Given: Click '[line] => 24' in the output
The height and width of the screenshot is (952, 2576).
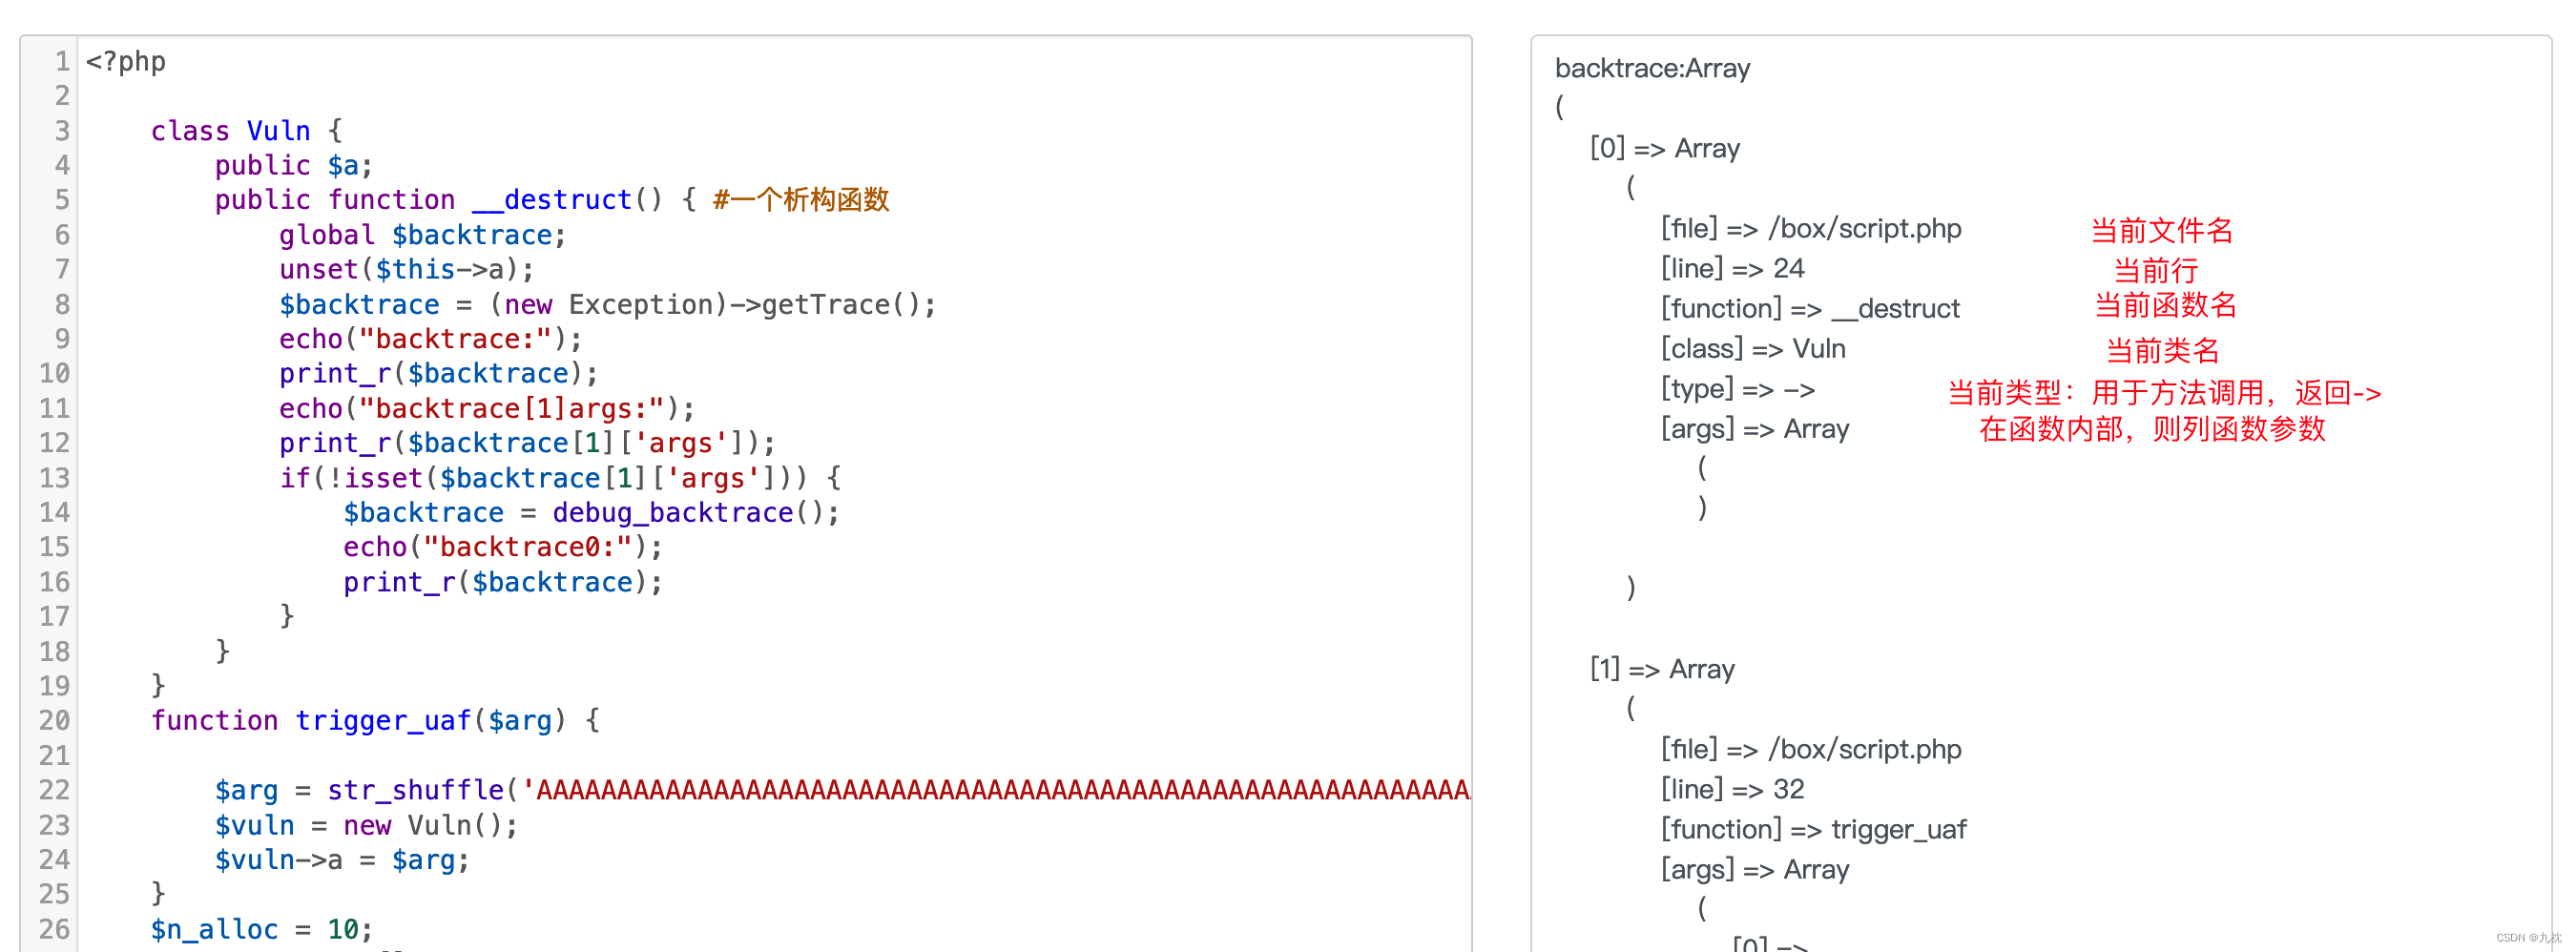Looking at the screenshot, I should pos(1732,269).
